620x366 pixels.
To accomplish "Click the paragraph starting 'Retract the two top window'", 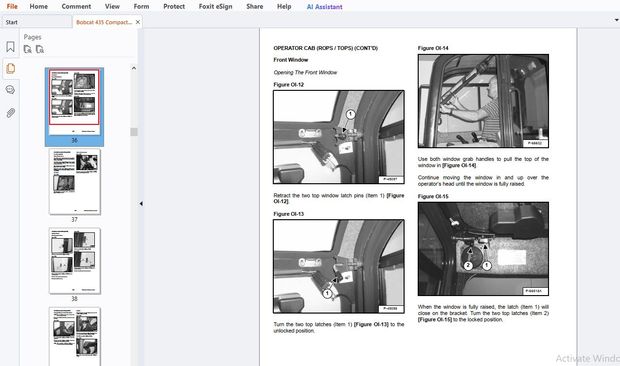I will [x=339, y=198].
